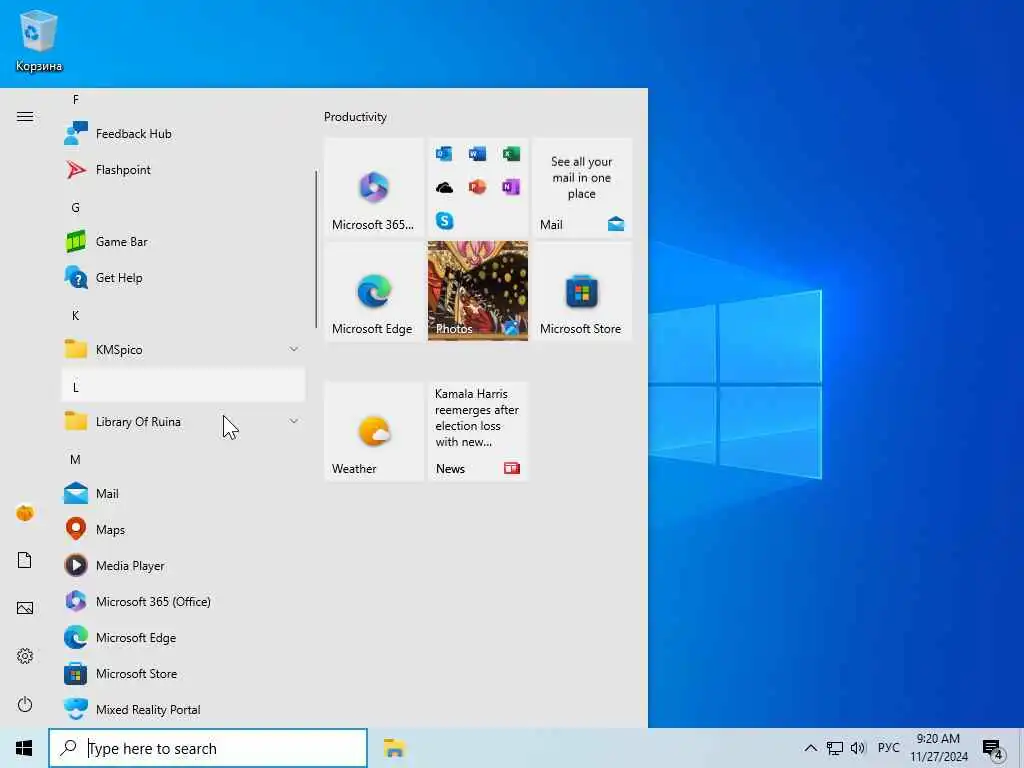
Task: Click the Productivity group heading
Action: pos(355,117)
